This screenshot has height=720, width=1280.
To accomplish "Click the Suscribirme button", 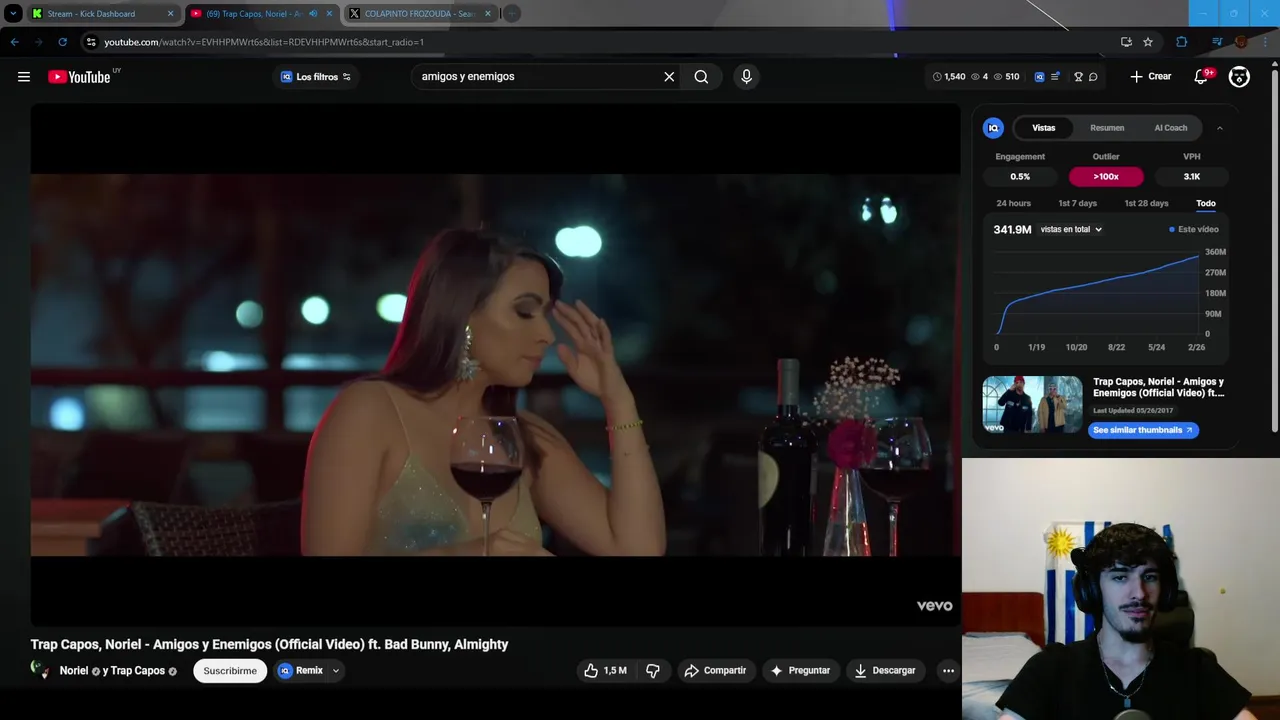I will coord(230,671).
